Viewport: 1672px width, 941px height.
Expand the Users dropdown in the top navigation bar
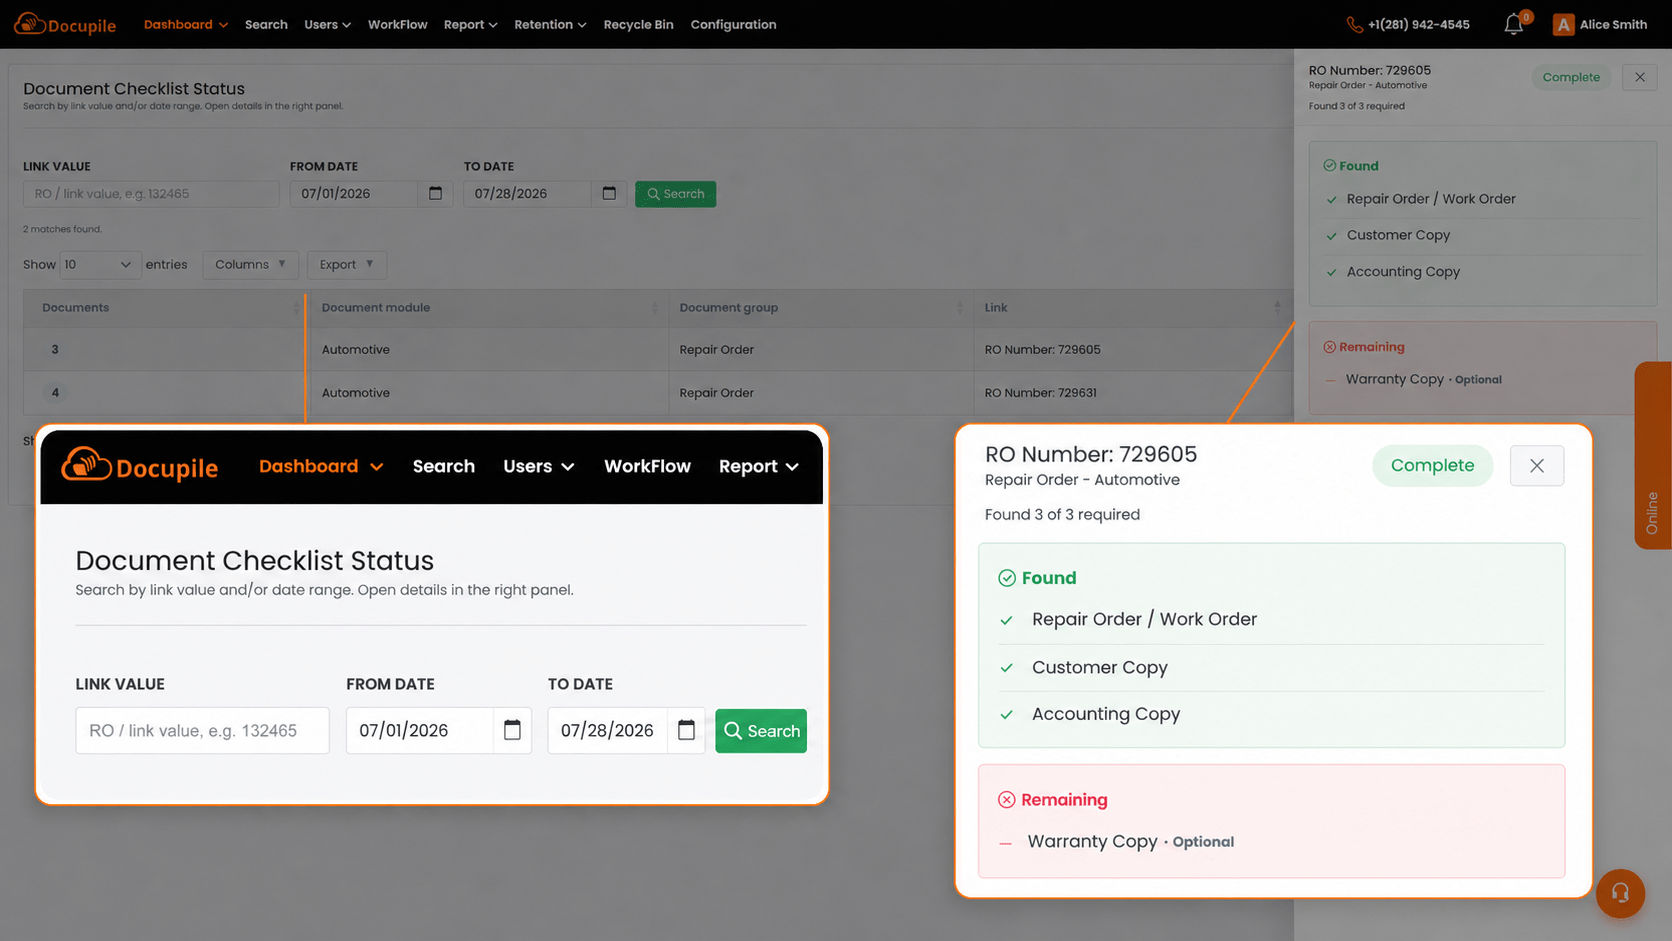[327, 24]
